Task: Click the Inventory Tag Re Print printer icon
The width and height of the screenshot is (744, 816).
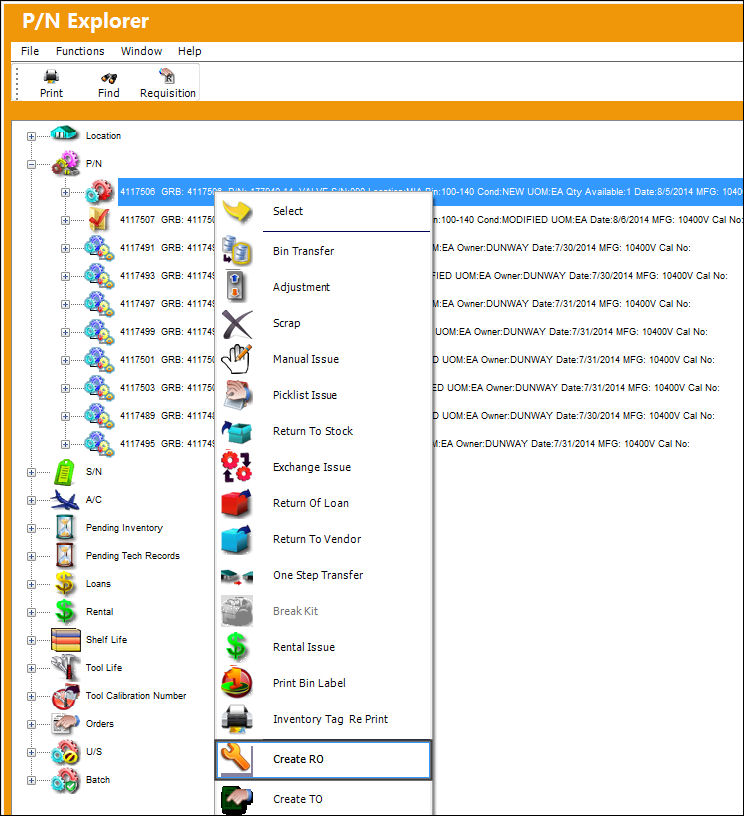Action: click(x=237, y=719)
